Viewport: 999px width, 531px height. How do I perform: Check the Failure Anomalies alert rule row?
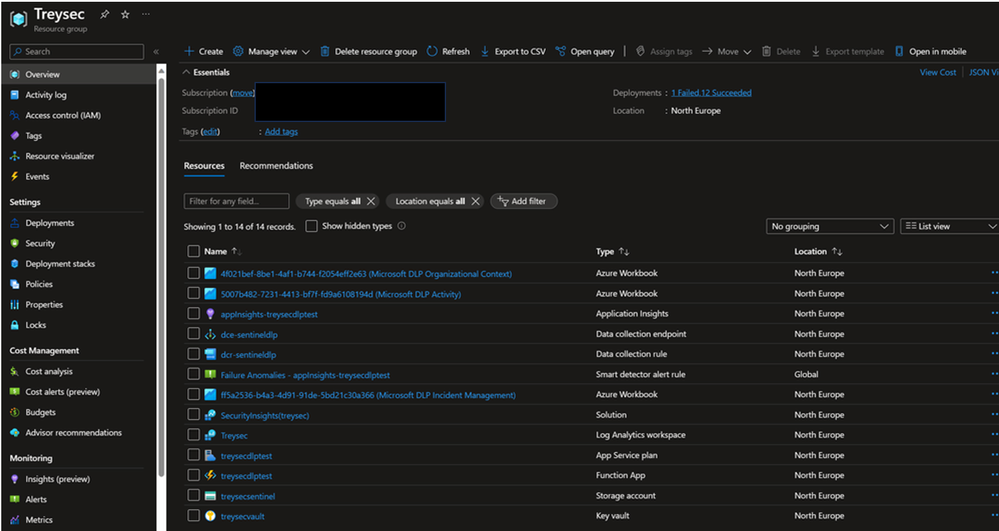click(x=194, y=375)
